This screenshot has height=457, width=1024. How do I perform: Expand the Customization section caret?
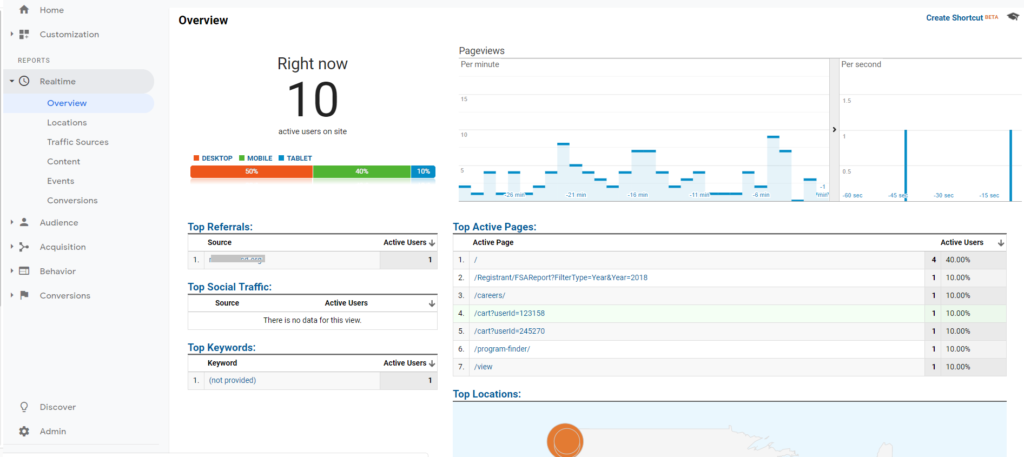pos(12,34)
